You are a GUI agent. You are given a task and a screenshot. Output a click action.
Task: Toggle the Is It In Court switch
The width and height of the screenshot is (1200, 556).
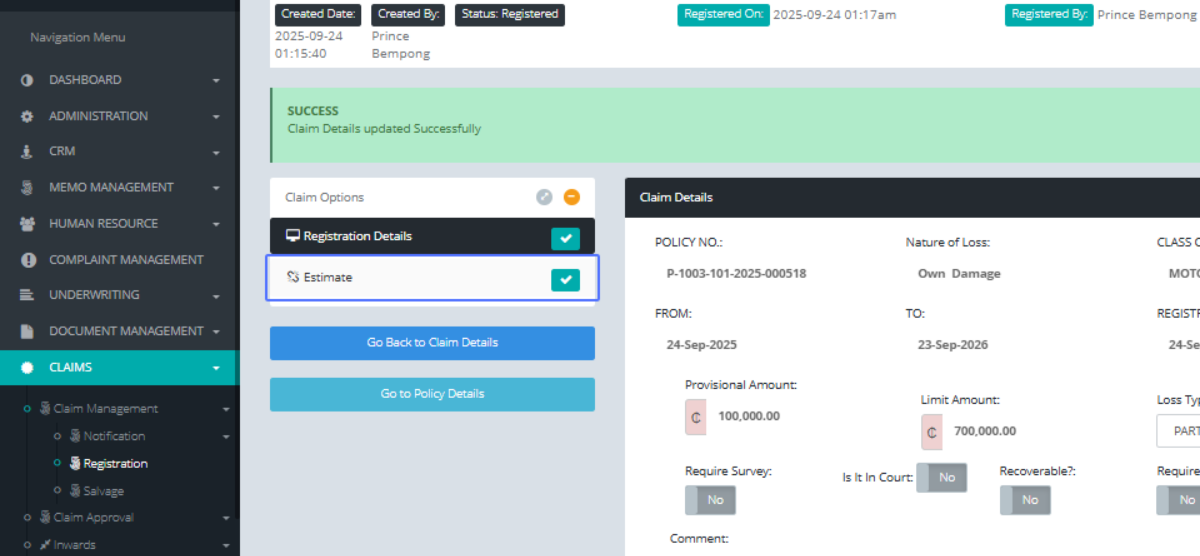(941, 478)
